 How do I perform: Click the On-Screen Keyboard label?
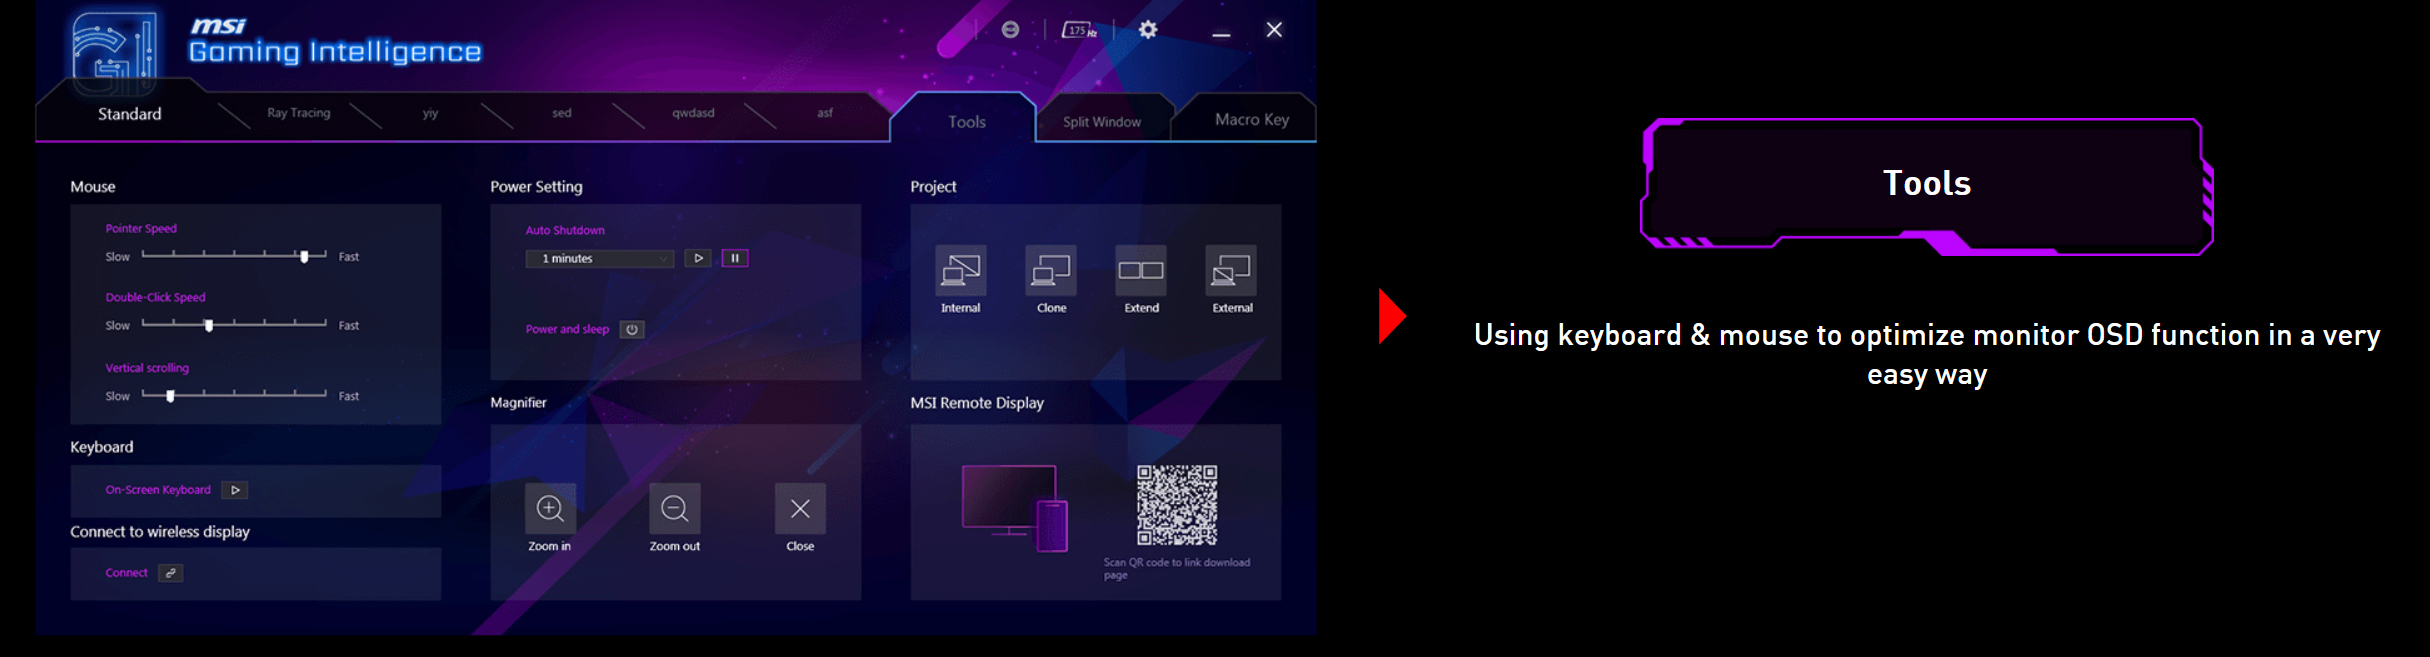[158, 490]
